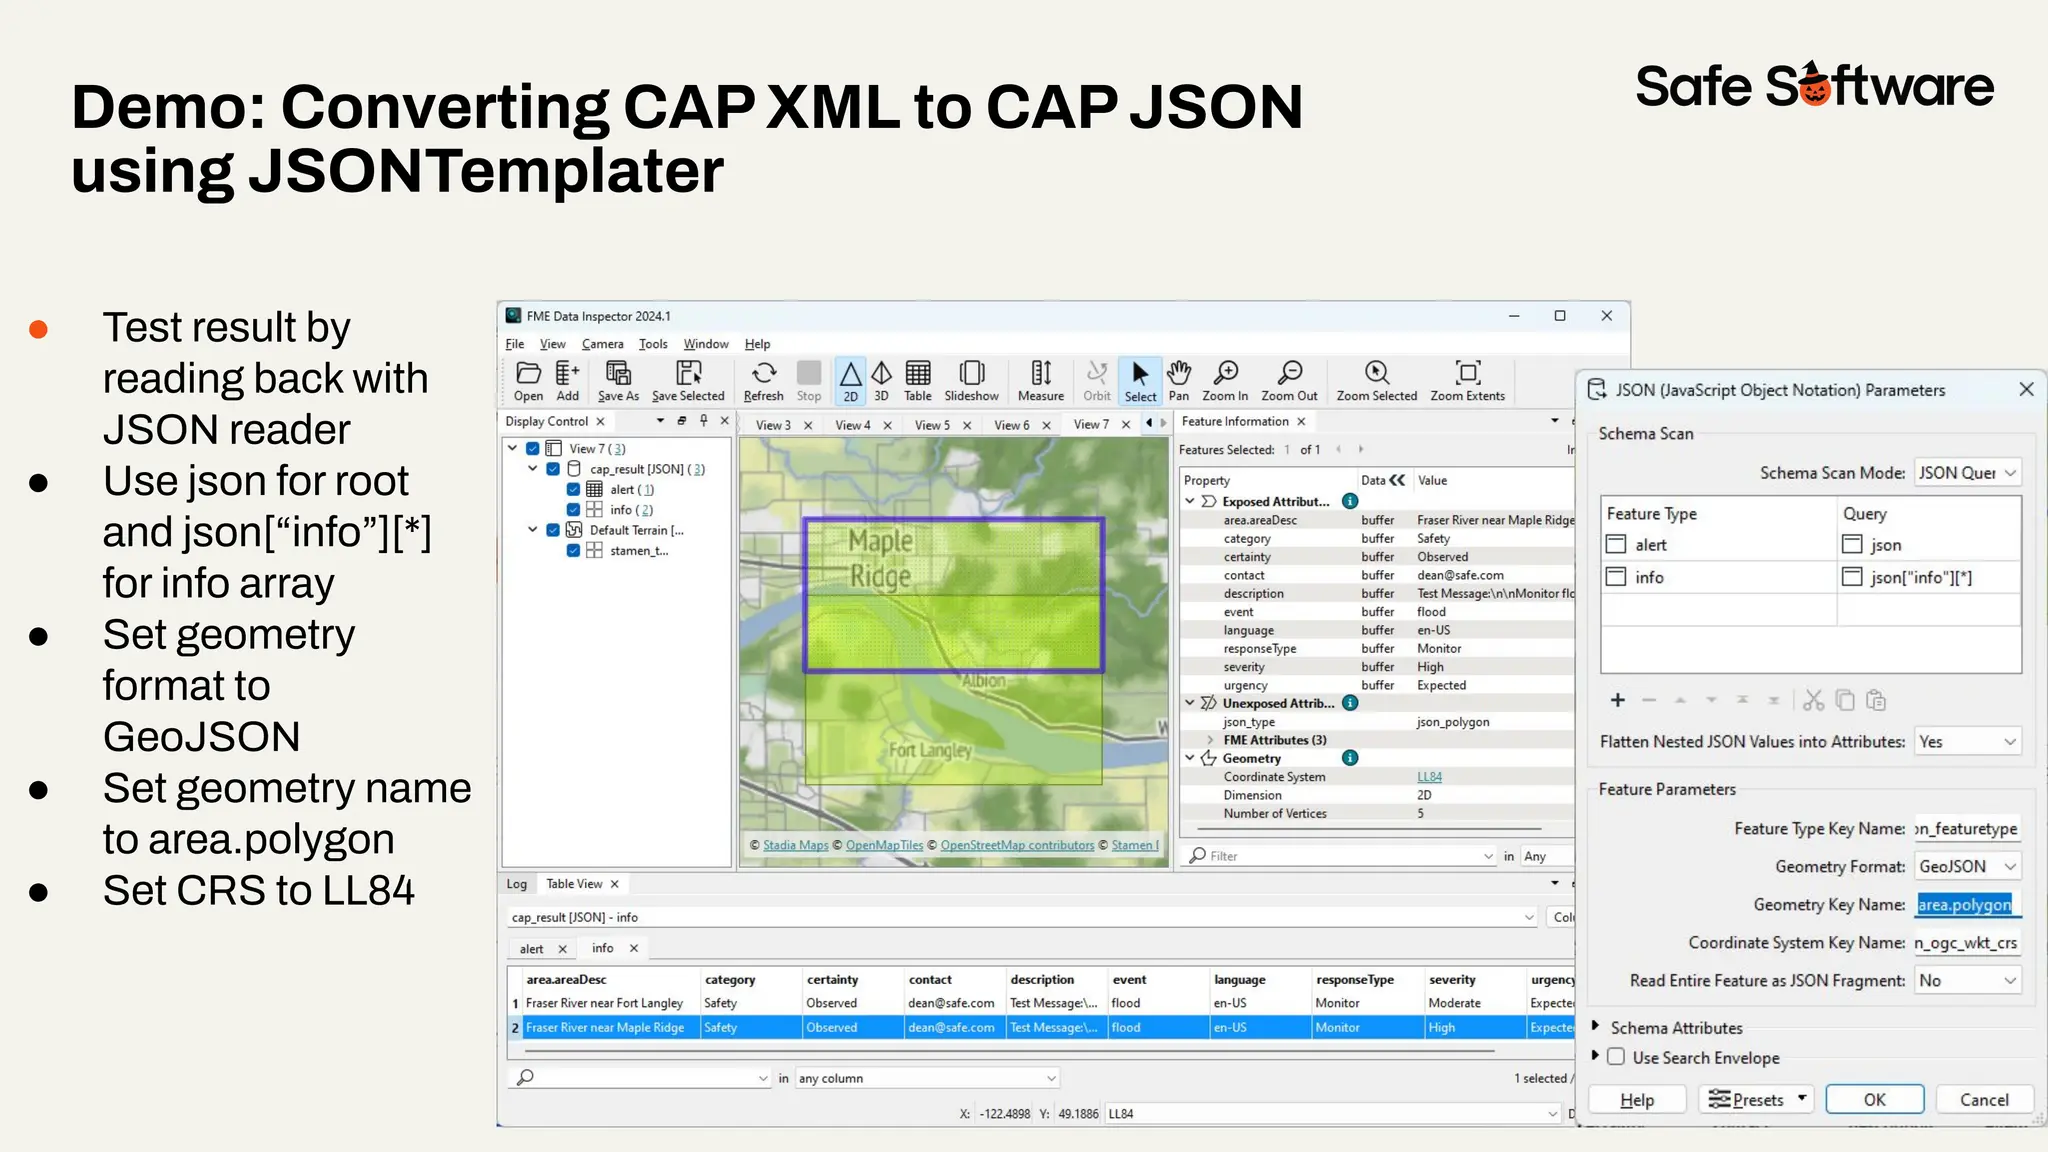Open the Flatten Nested JSON Values dropdown
The height and width of the screenshot is (1152, 2048).
1967,742
